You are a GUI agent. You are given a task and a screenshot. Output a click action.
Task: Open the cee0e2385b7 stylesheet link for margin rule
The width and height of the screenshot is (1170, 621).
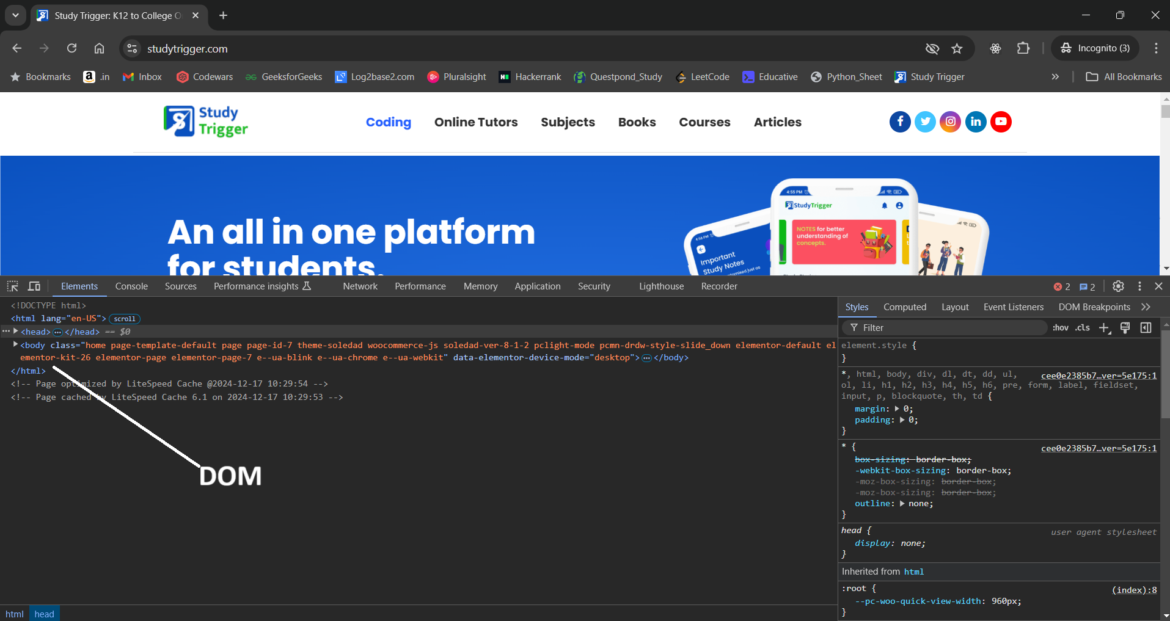[1098, 375]
